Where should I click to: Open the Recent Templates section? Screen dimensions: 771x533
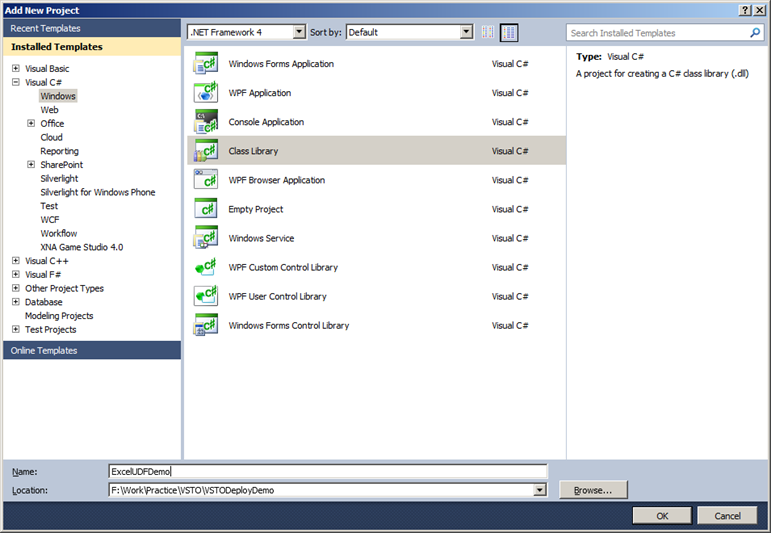pyautogui.click(x=92, y=29)
